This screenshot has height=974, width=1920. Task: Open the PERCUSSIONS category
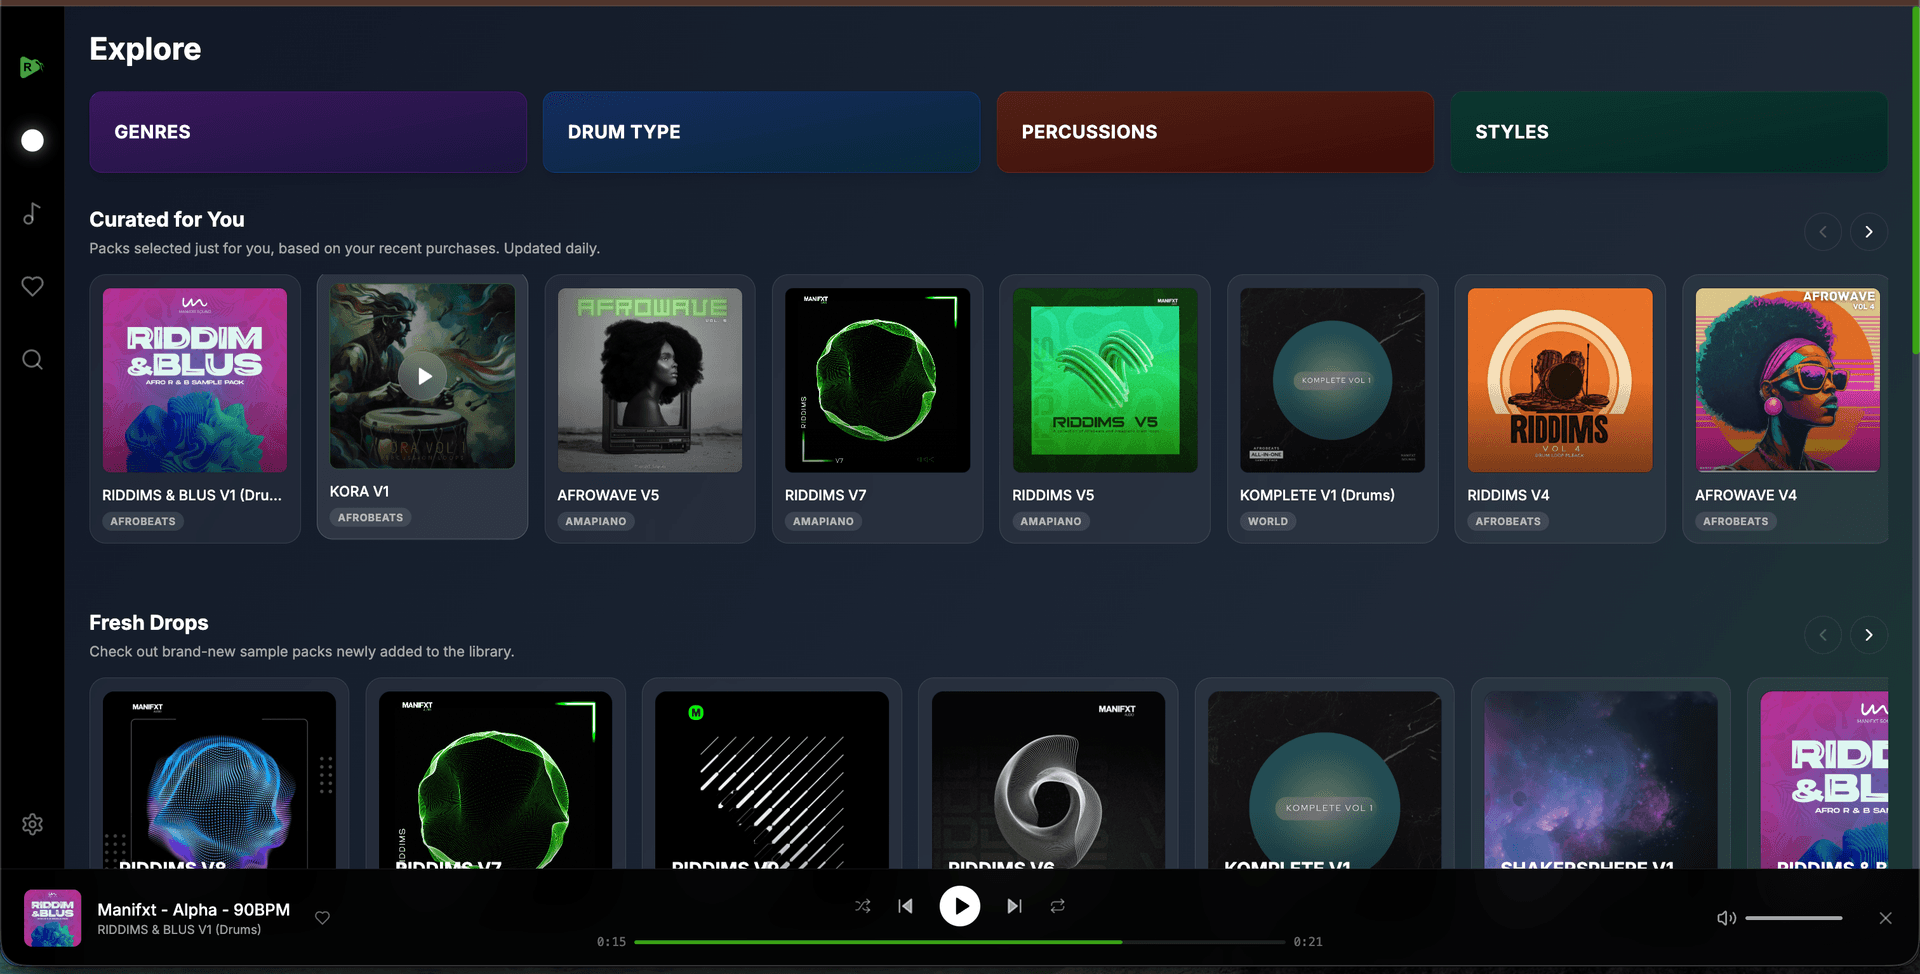(x=1215, y=132)
